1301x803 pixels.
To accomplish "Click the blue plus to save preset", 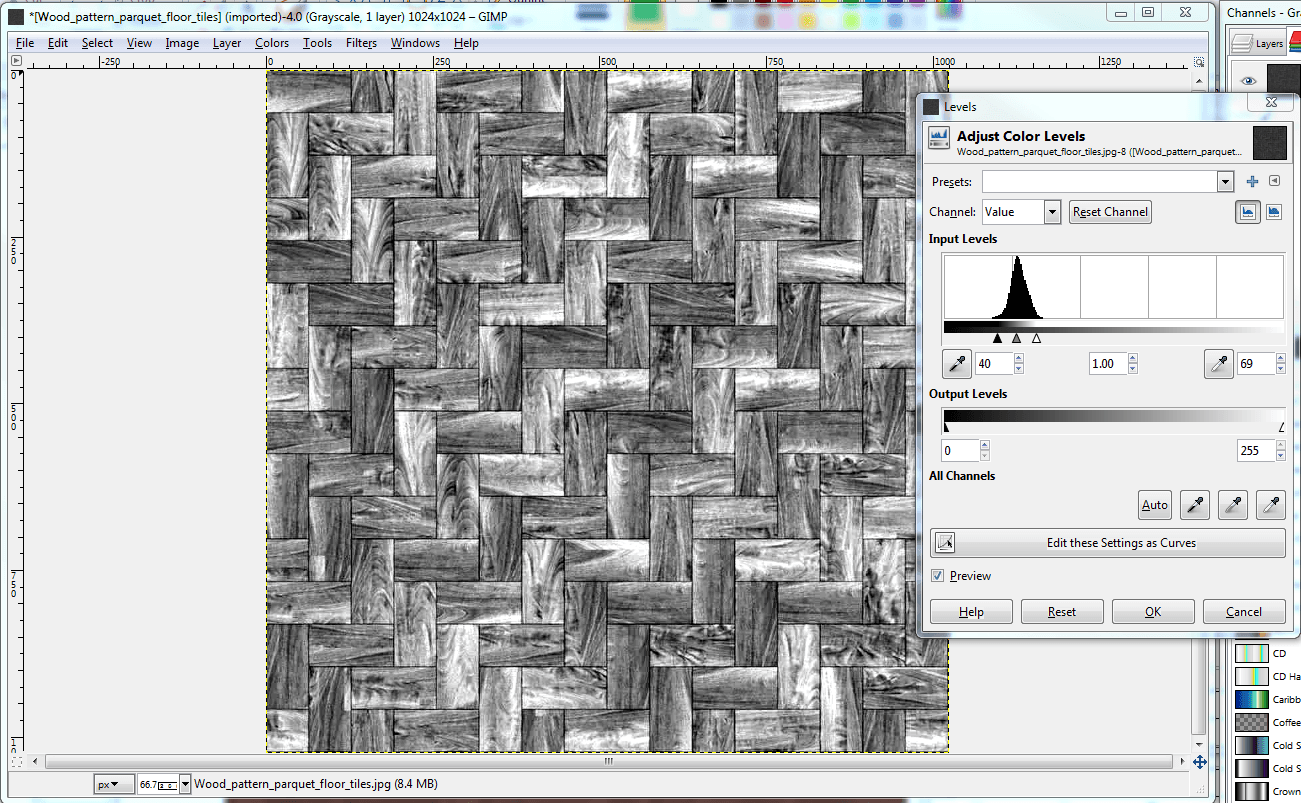I will [x=1252, y=181].
